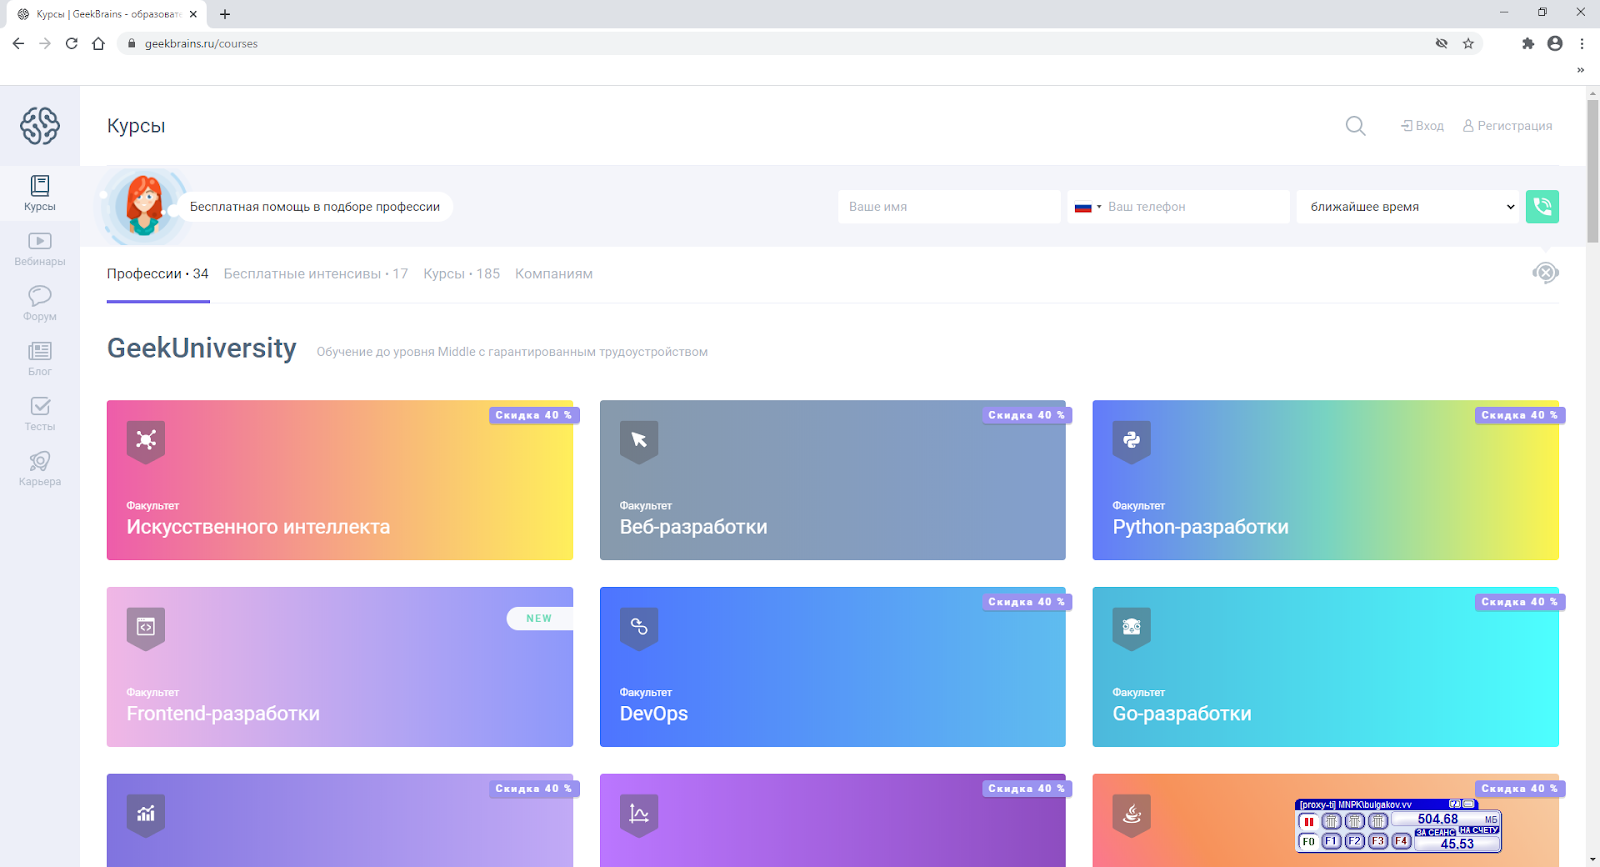Click F1 button in the proxy widget

(x=1331, y=842)
